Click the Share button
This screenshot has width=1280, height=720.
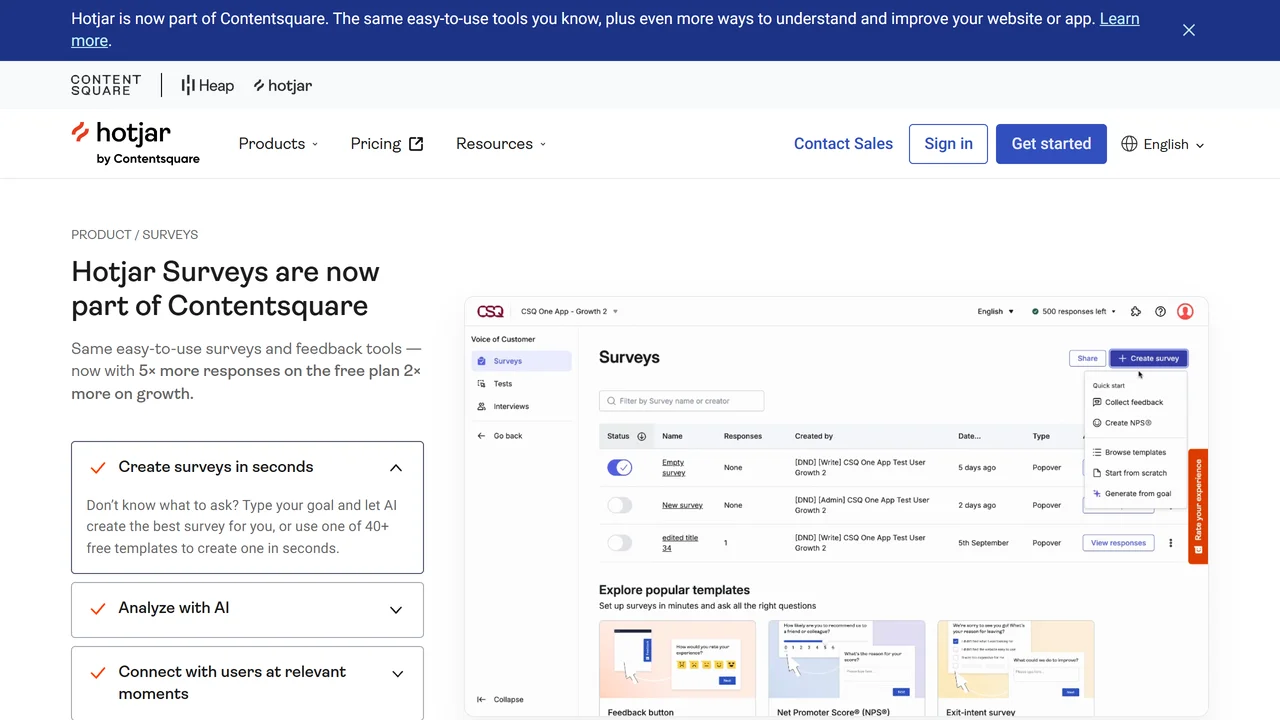click(x=1087, y=358)
